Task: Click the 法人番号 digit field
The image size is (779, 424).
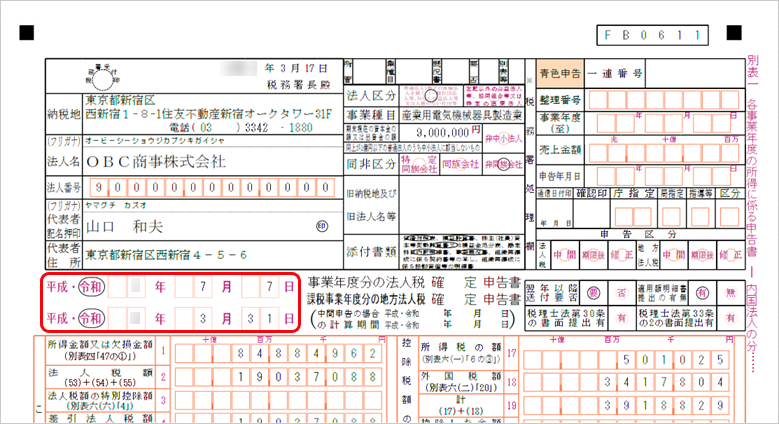Action: click(x=212, y=188)
